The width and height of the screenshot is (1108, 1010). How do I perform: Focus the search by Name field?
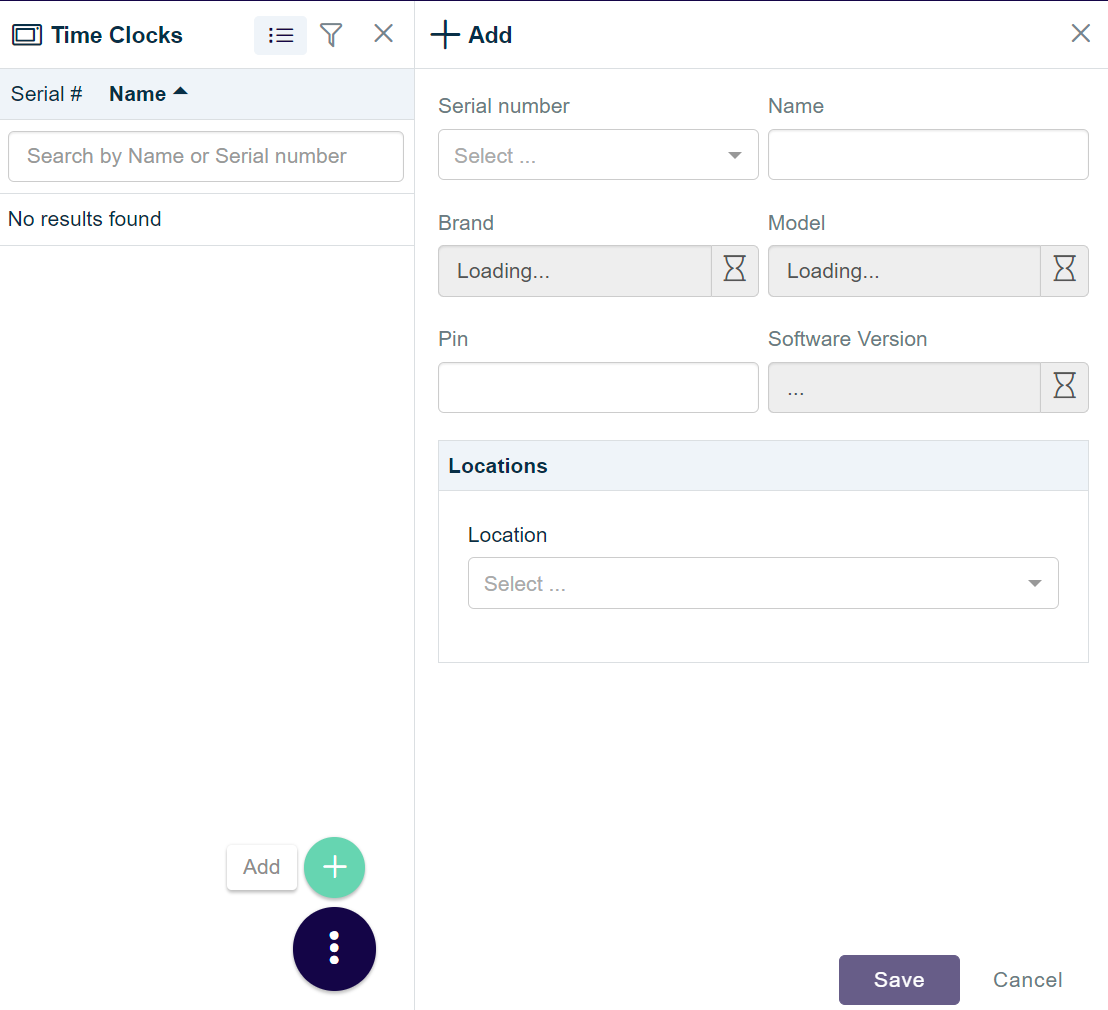coord(205,156)
